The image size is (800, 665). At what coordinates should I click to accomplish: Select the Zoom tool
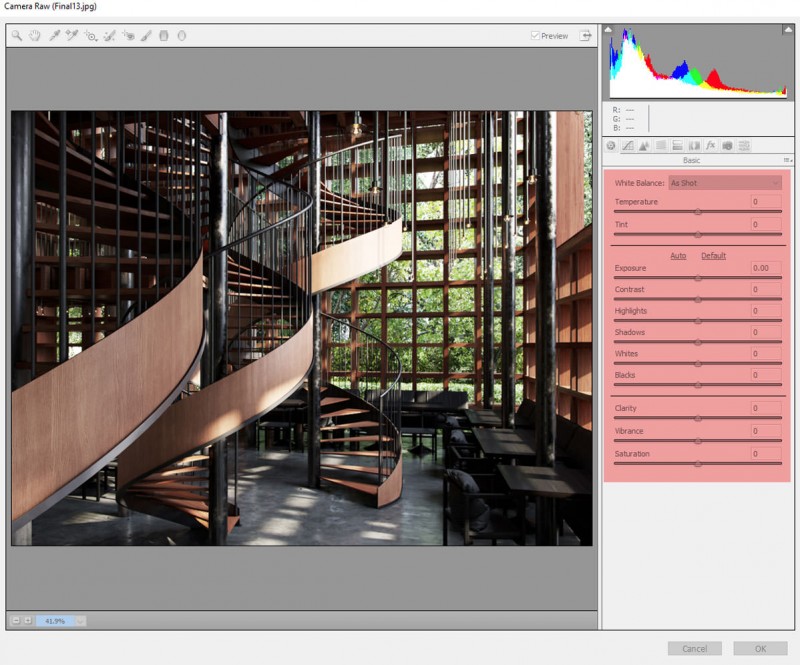coord(17,36)
